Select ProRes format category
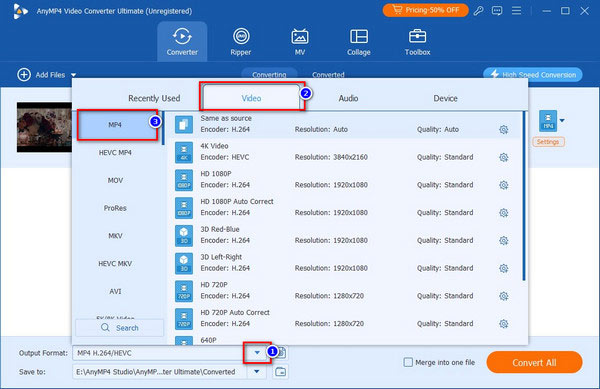The width and height of the screenshot is (600, 389). pyautogui.click(x=115, y=208)
